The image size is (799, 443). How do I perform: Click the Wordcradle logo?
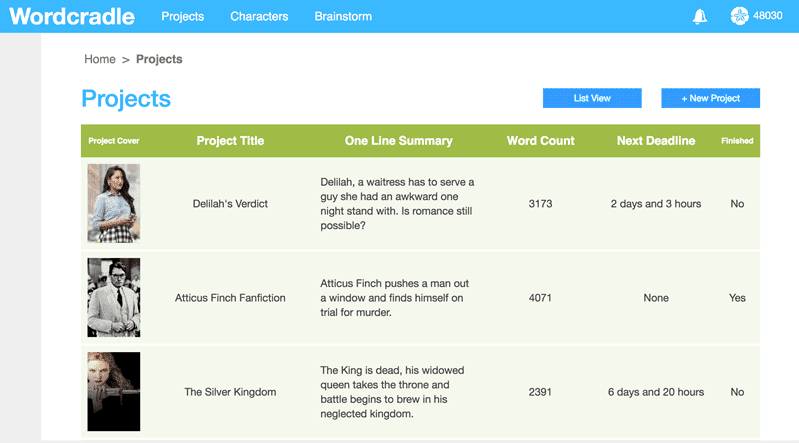[x=72, y=16]
